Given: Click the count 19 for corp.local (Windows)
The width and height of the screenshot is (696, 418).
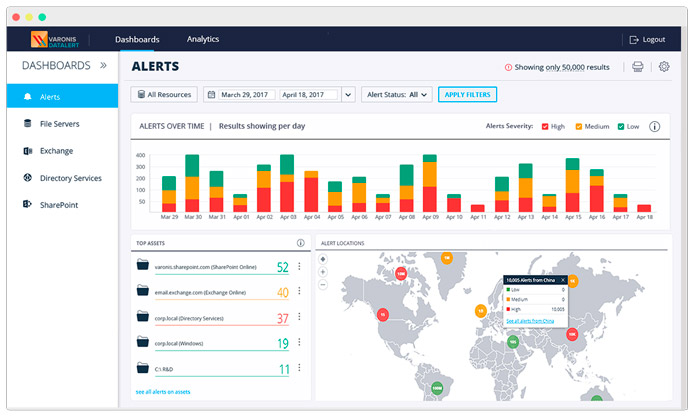Looking at the screenshot, I should (283, 343).
